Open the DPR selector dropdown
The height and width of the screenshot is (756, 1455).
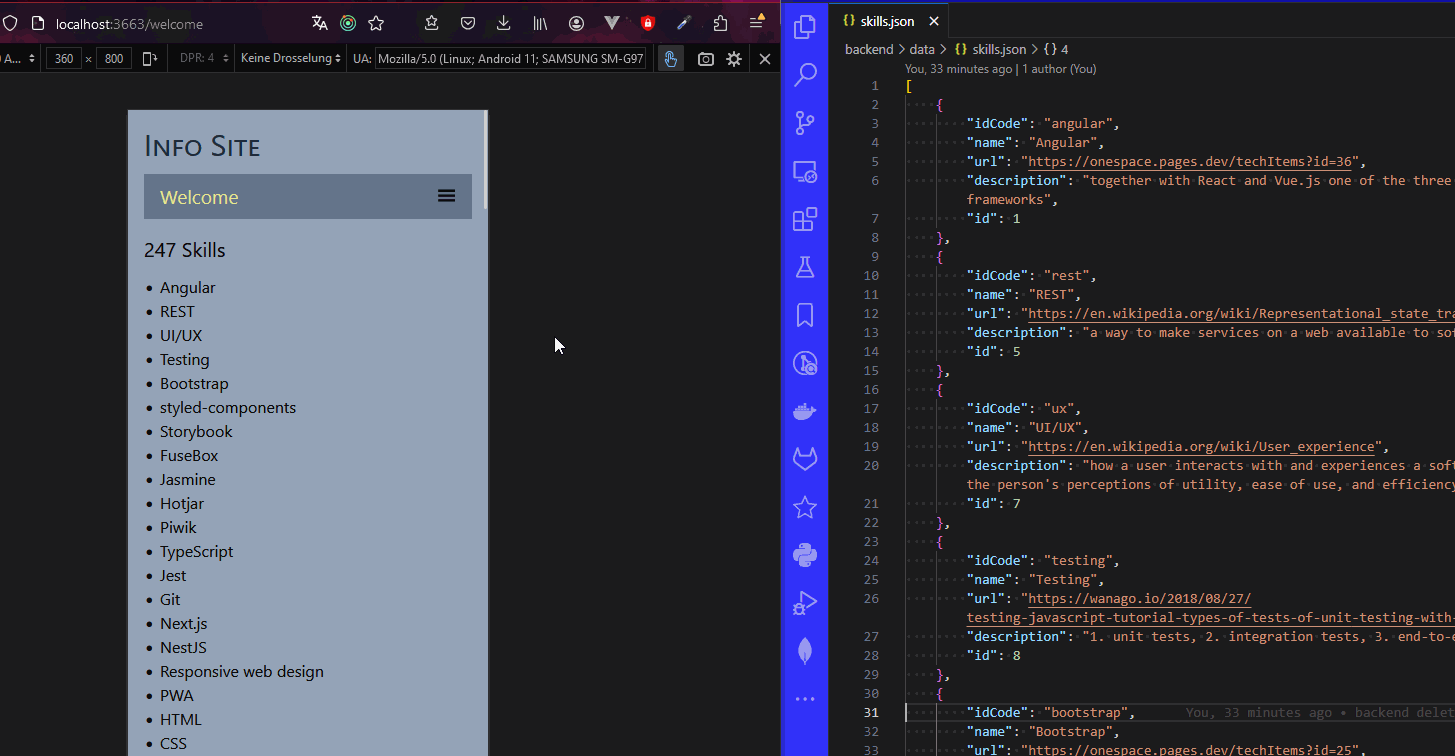coord(204,59)
